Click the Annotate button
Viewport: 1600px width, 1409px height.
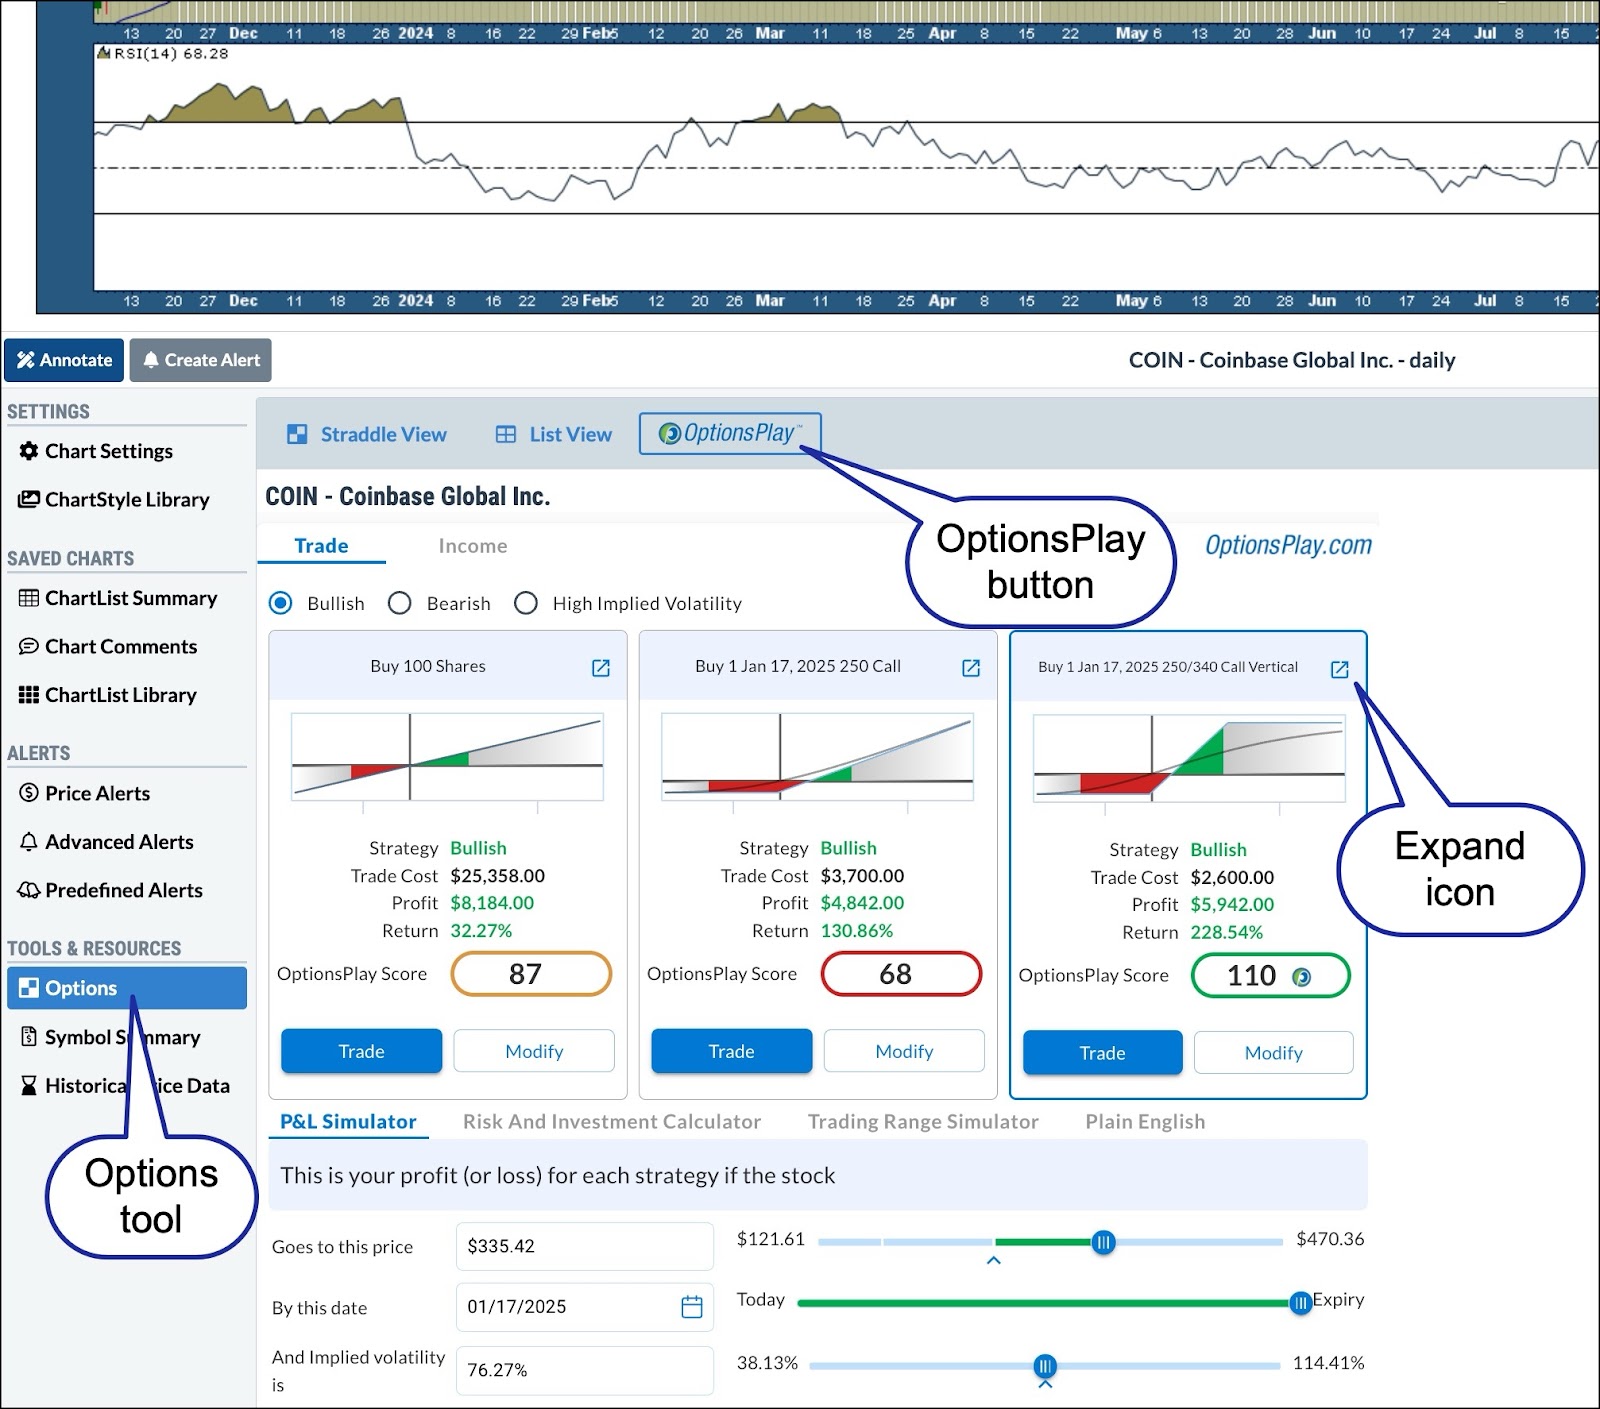click(64, 360)
